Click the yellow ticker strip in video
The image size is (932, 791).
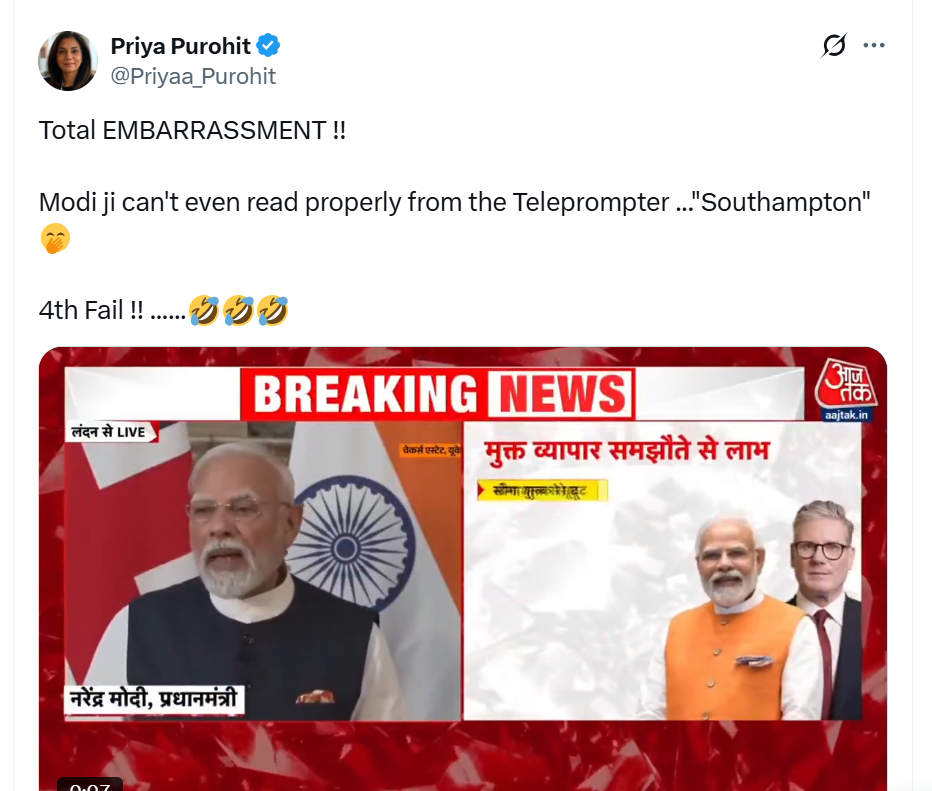[542, 491]
